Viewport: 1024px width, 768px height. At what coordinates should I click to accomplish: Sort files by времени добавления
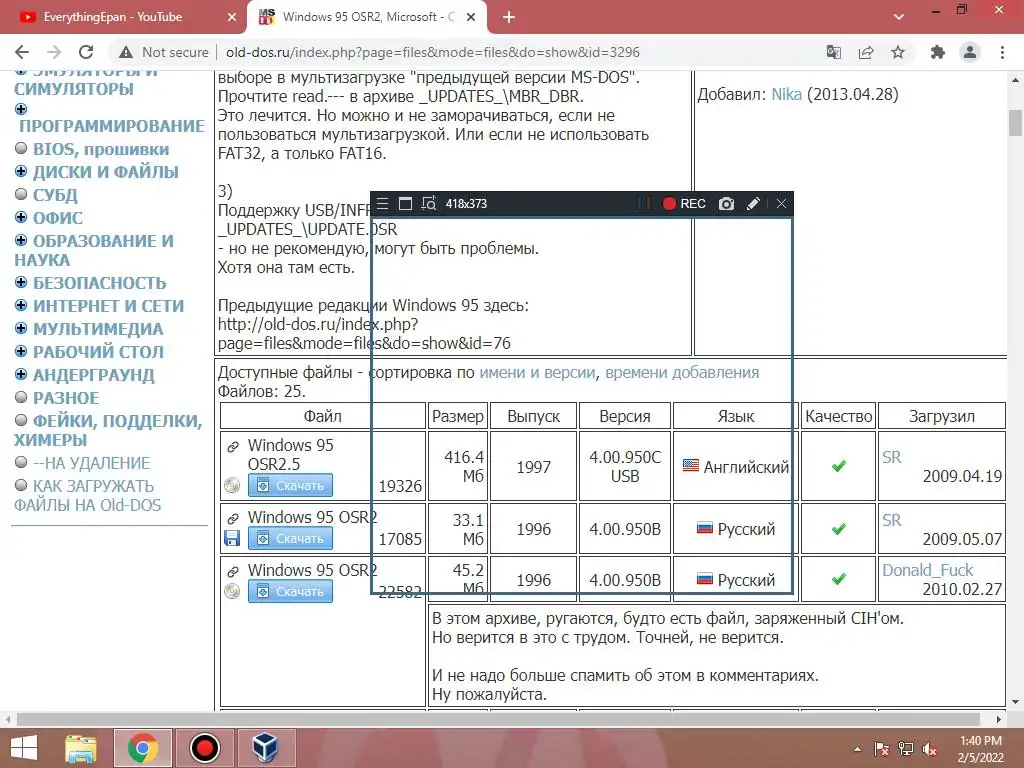pyautogui.click(x=682, y=373)
